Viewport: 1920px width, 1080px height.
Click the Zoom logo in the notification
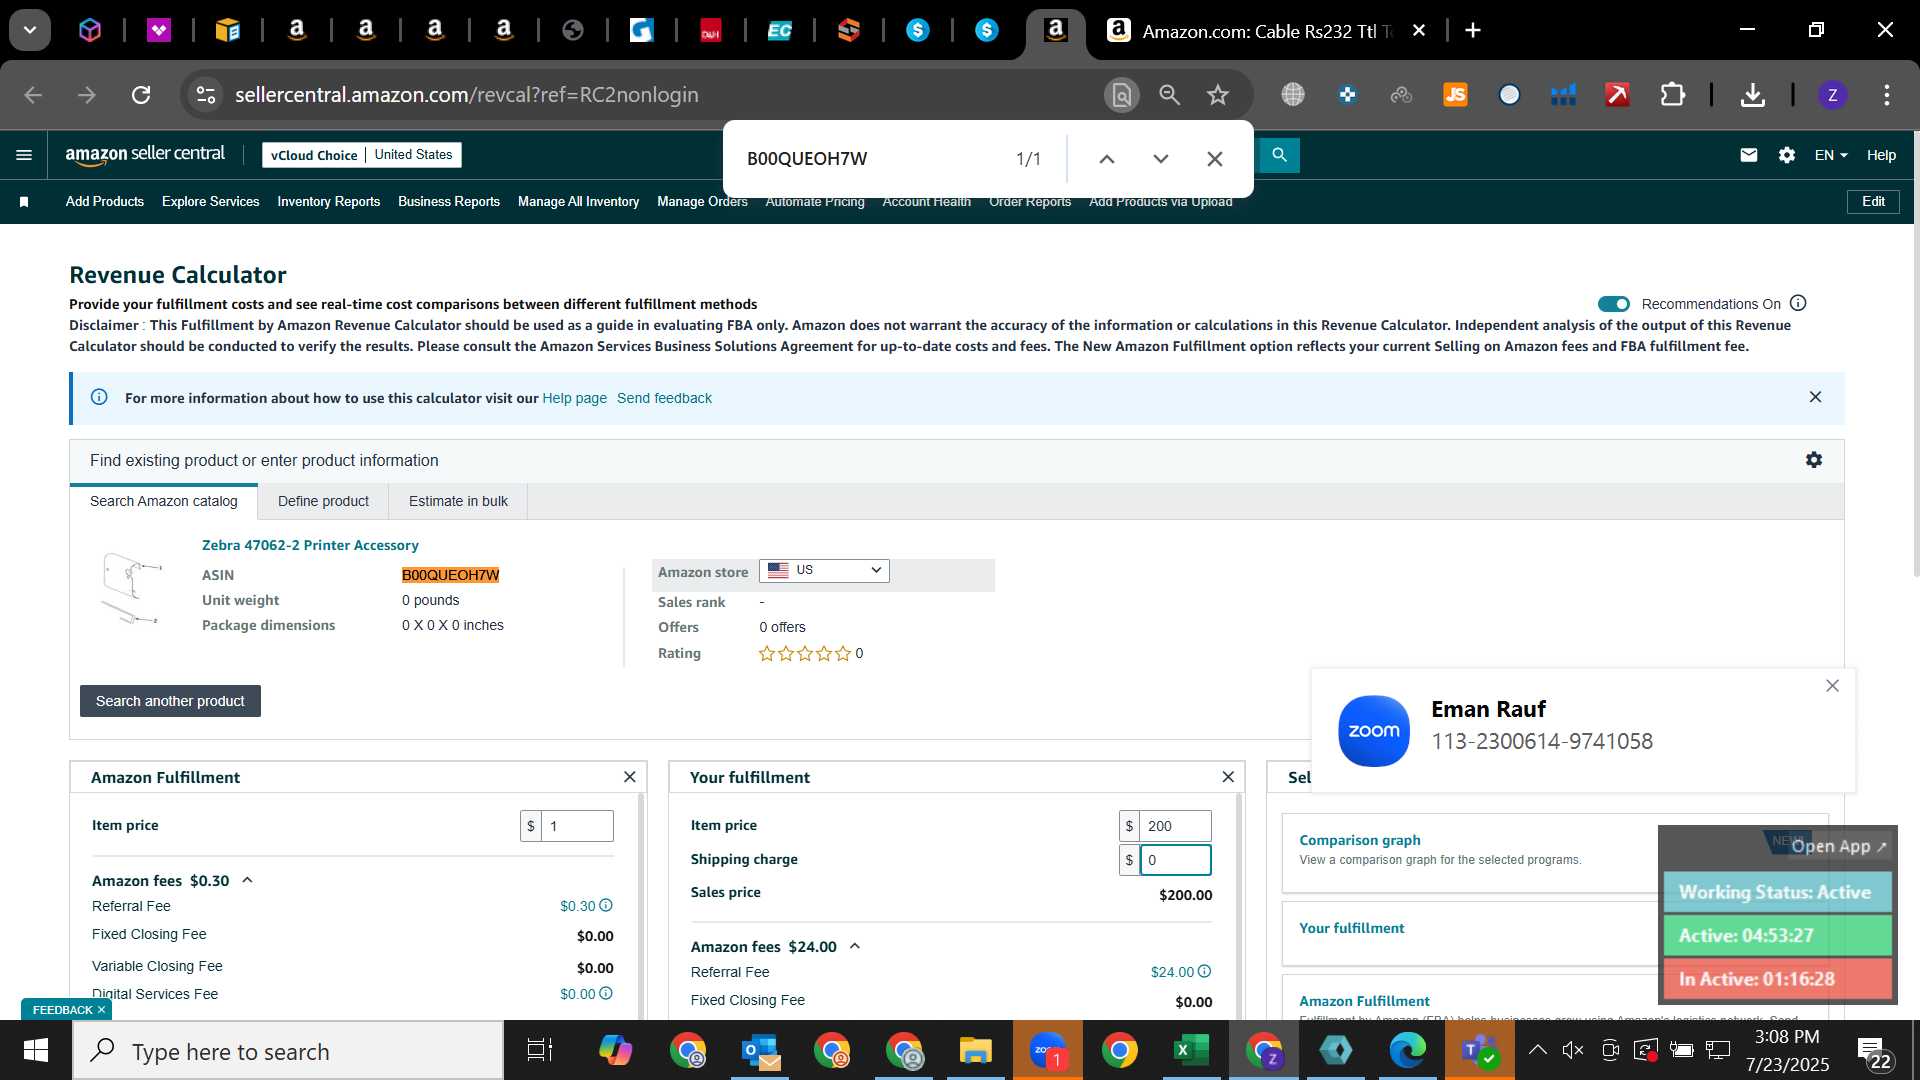(x=1374, y=731)
